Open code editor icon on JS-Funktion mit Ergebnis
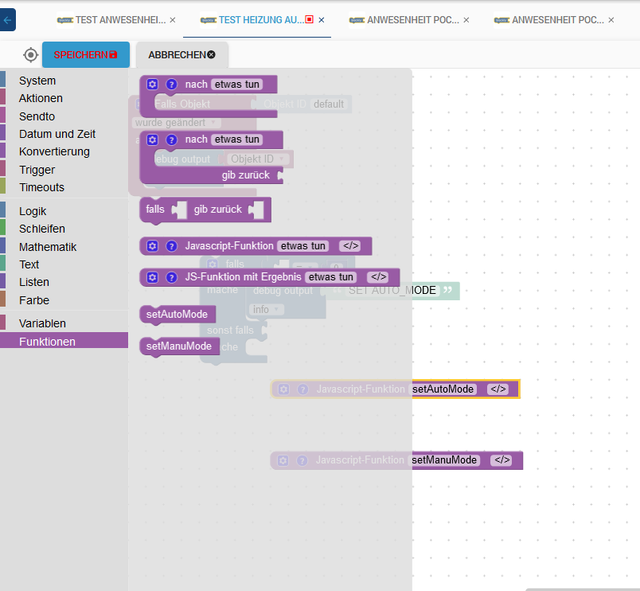 (x=378, y=277)
